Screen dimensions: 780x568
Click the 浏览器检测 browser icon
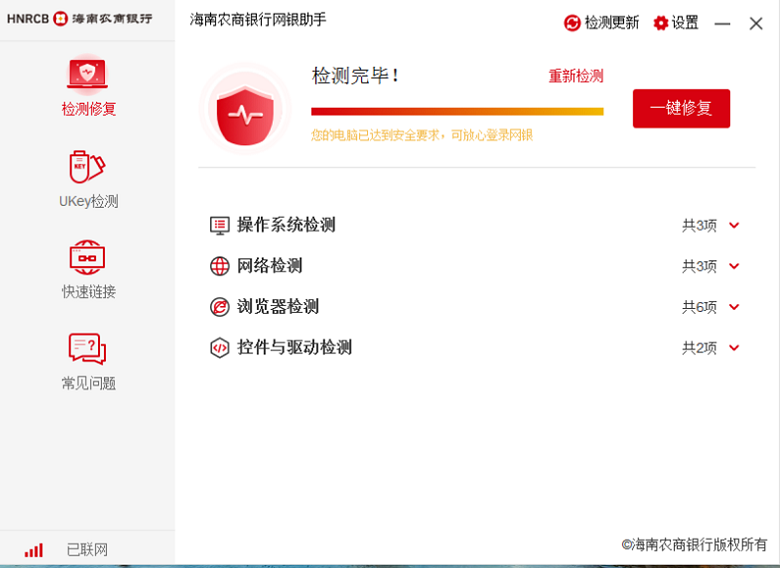[x=219, y=307]
